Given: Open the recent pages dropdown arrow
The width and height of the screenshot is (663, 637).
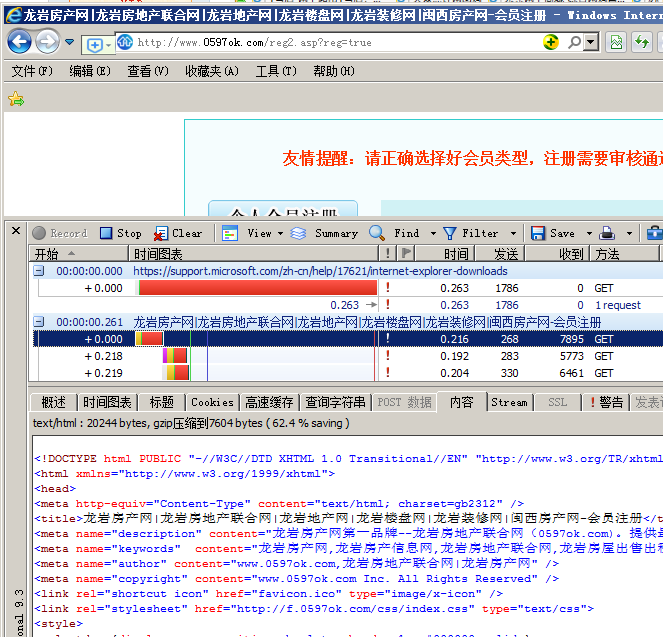Looking at the screenshot, I should (x=70, y=42).
